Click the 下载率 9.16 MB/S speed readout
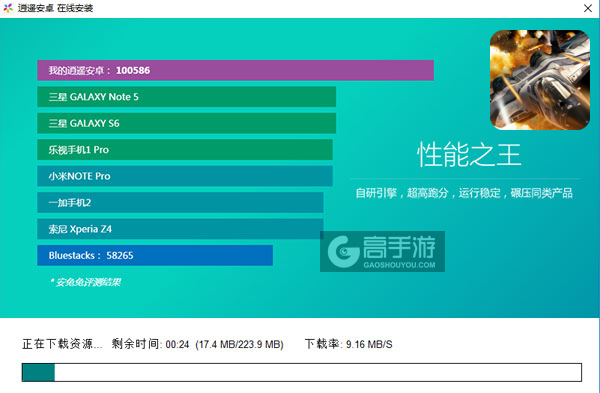Screen dimensions: 600x393 point(349,344)
